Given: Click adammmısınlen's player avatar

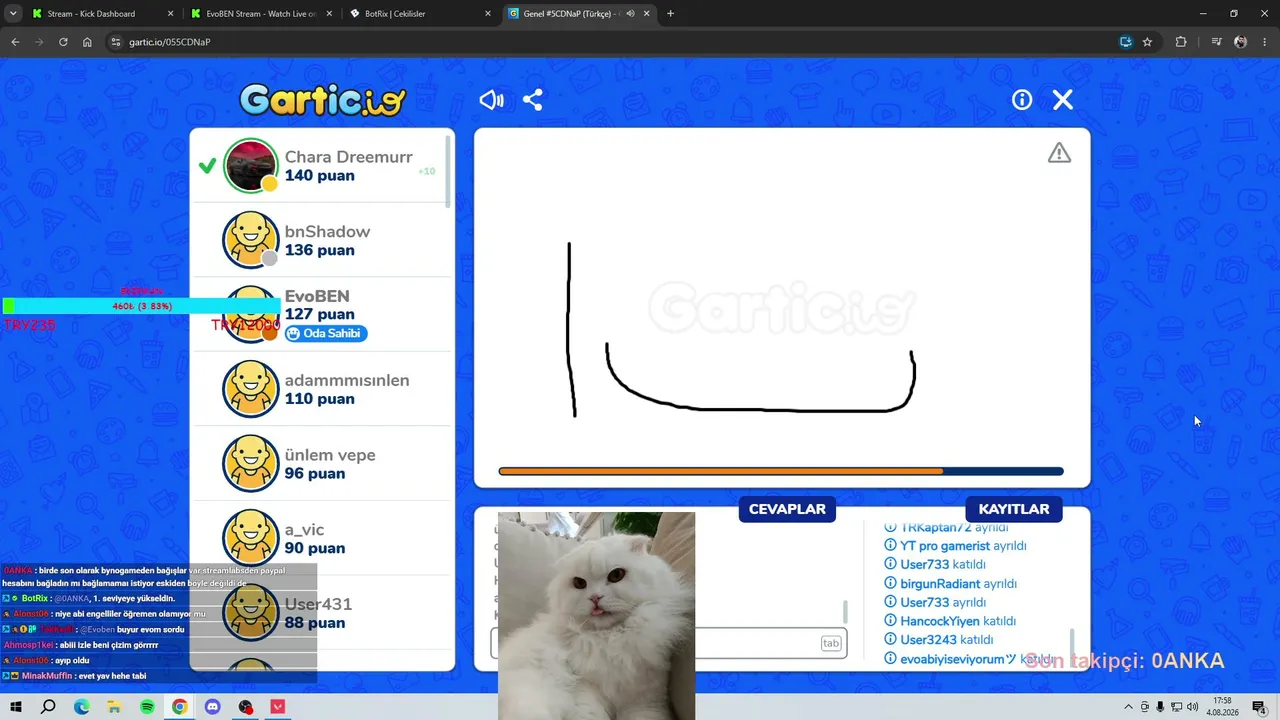Looking at the screenshot, I should tap(250, 389).
